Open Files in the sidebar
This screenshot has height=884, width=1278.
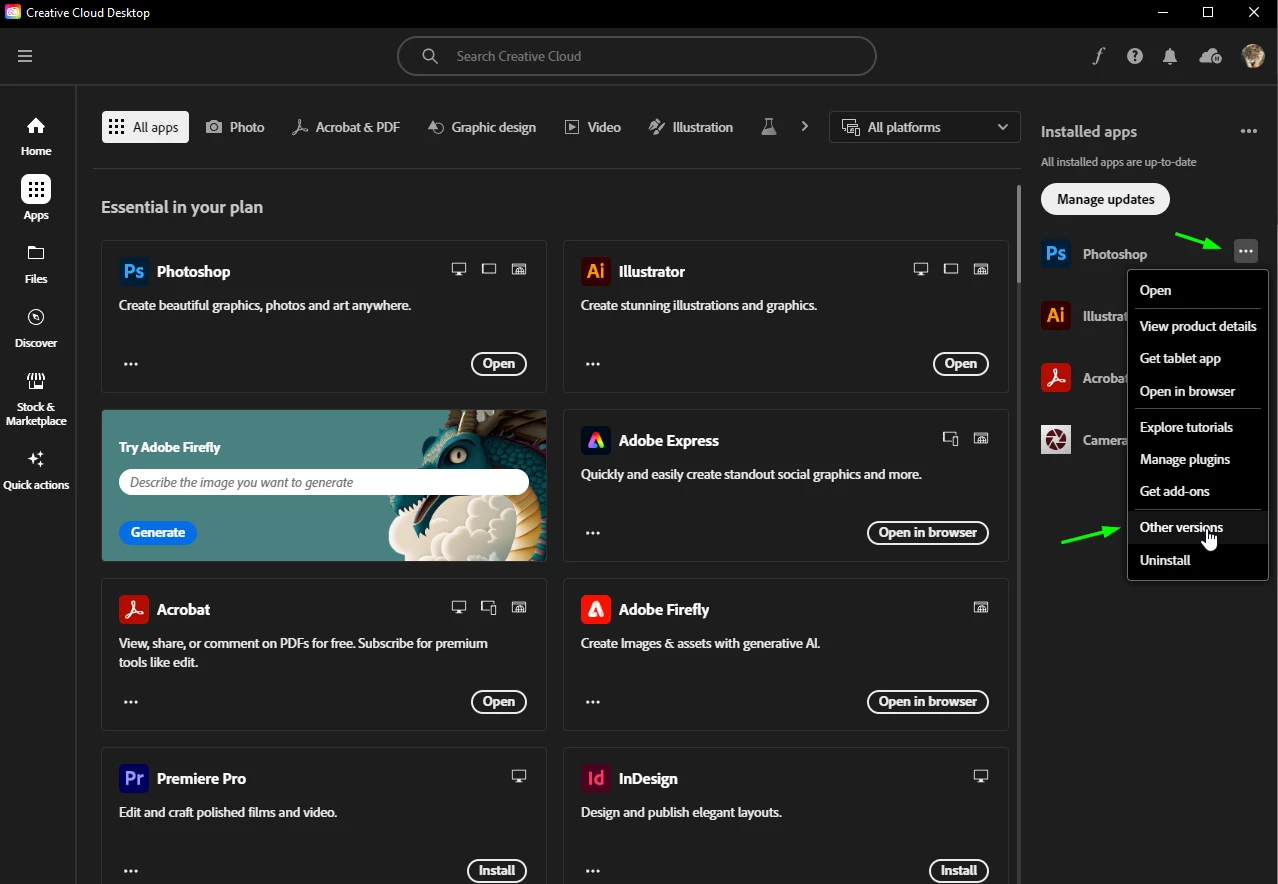(x=36, y=264)
